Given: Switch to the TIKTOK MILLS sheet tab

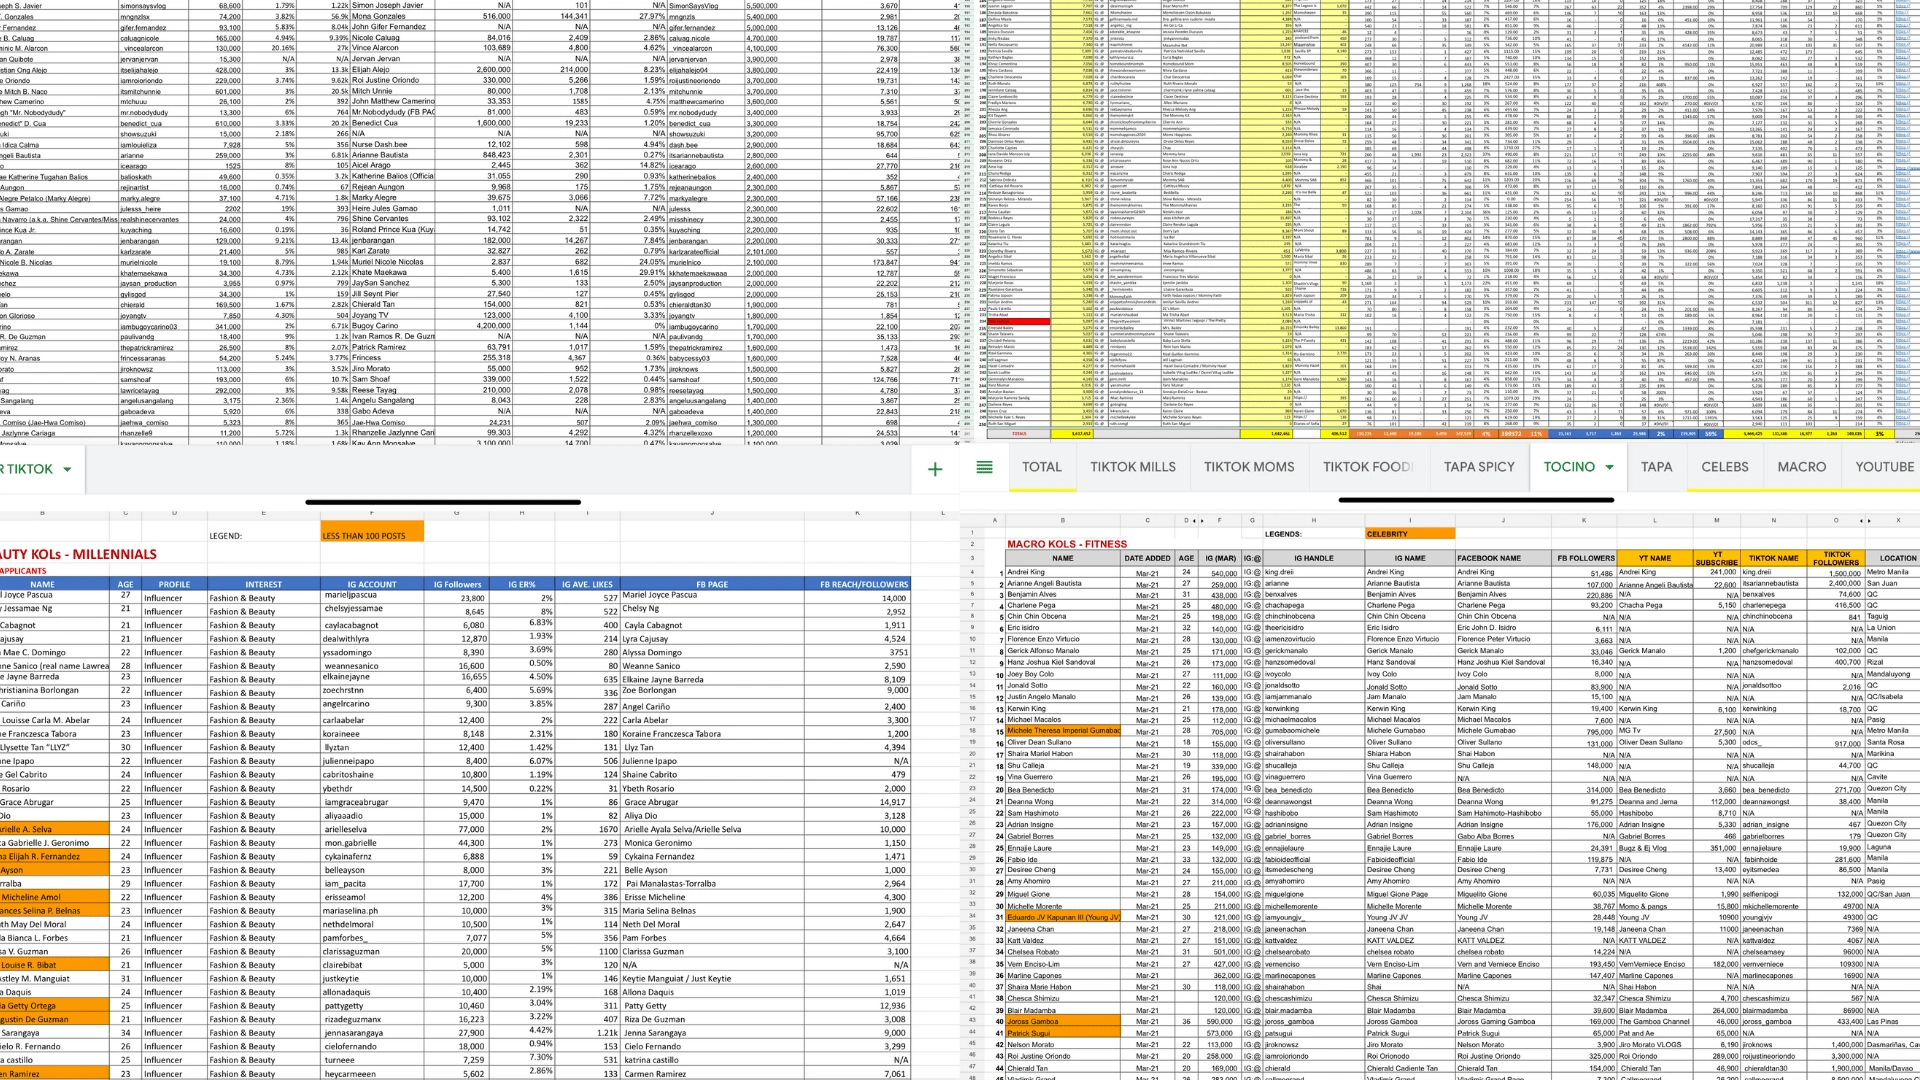Looking at the screenshot, I should [x=1132, y=467].
